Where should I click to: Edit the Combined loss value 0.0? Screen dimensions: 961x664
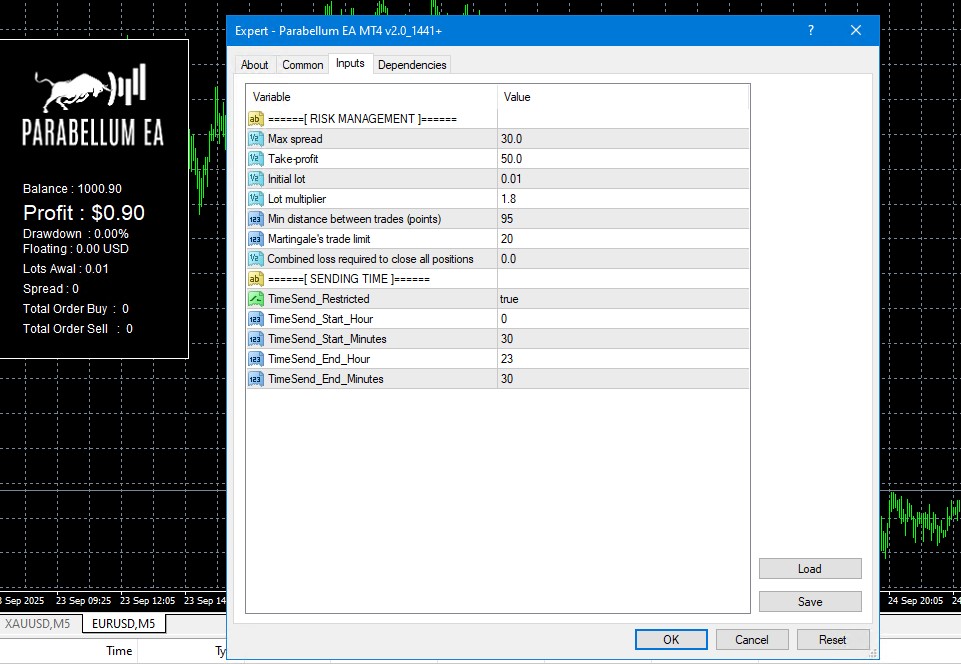click(x=623, y=259)
